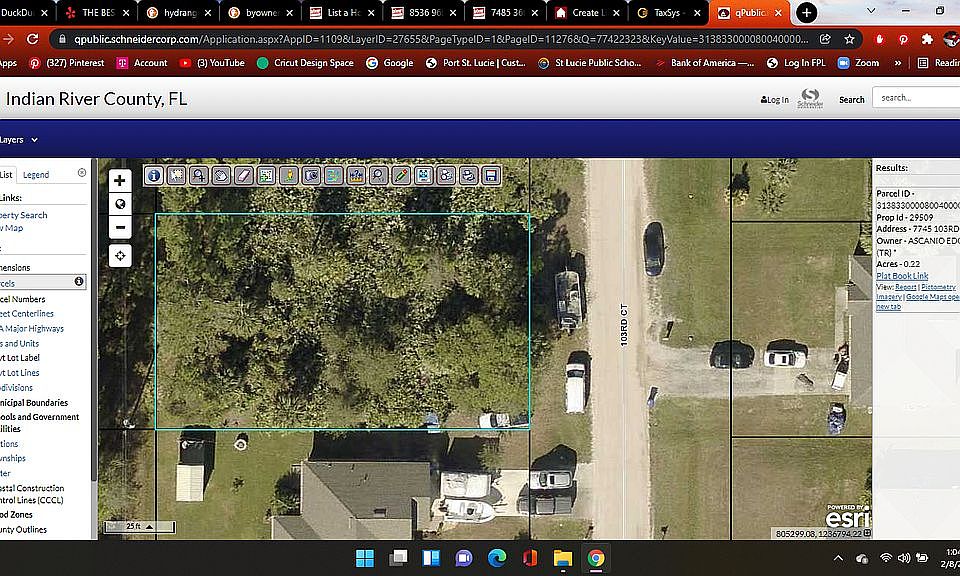Switch to the Layer List tab
960x576 pixels.
click(x=6, y=175)
